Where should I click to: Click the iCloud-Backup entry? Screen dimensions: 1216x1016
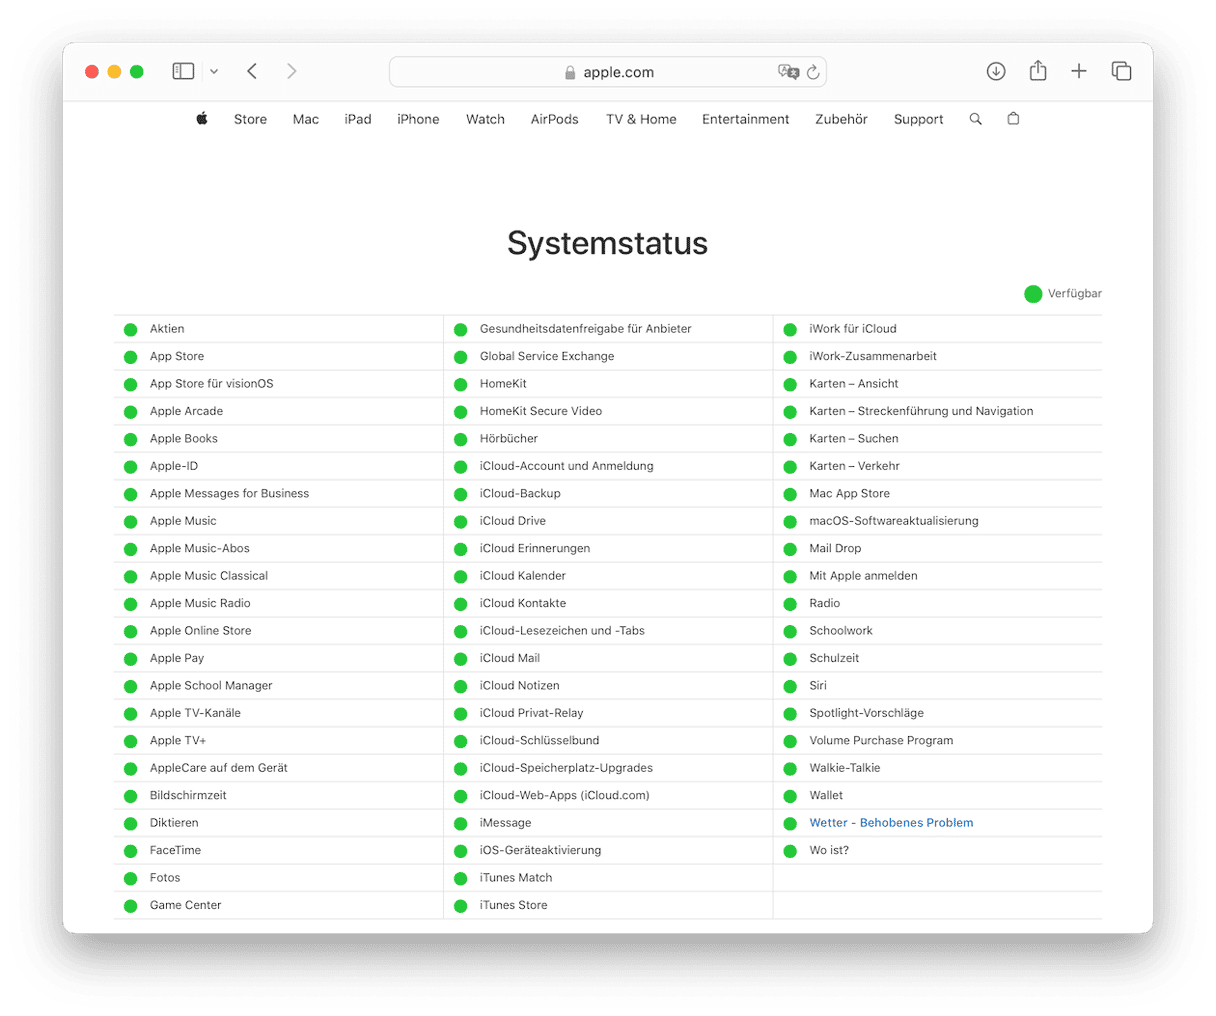[x=520, y=494]
